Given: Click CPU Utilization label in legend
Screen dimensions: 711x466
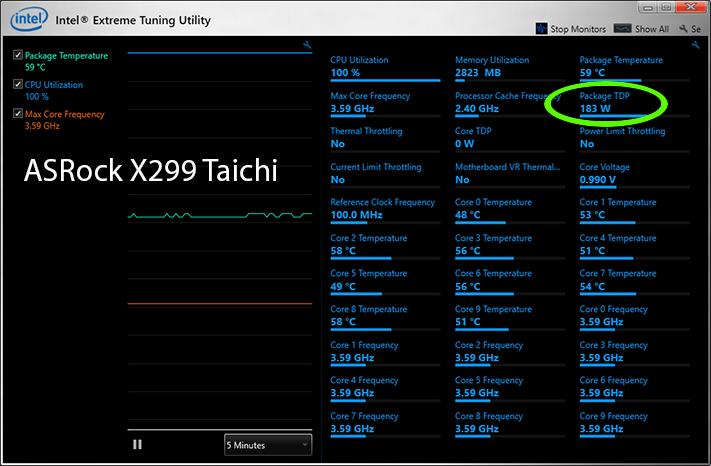Looking at the screenshot, I should click(x=54, y=85).
